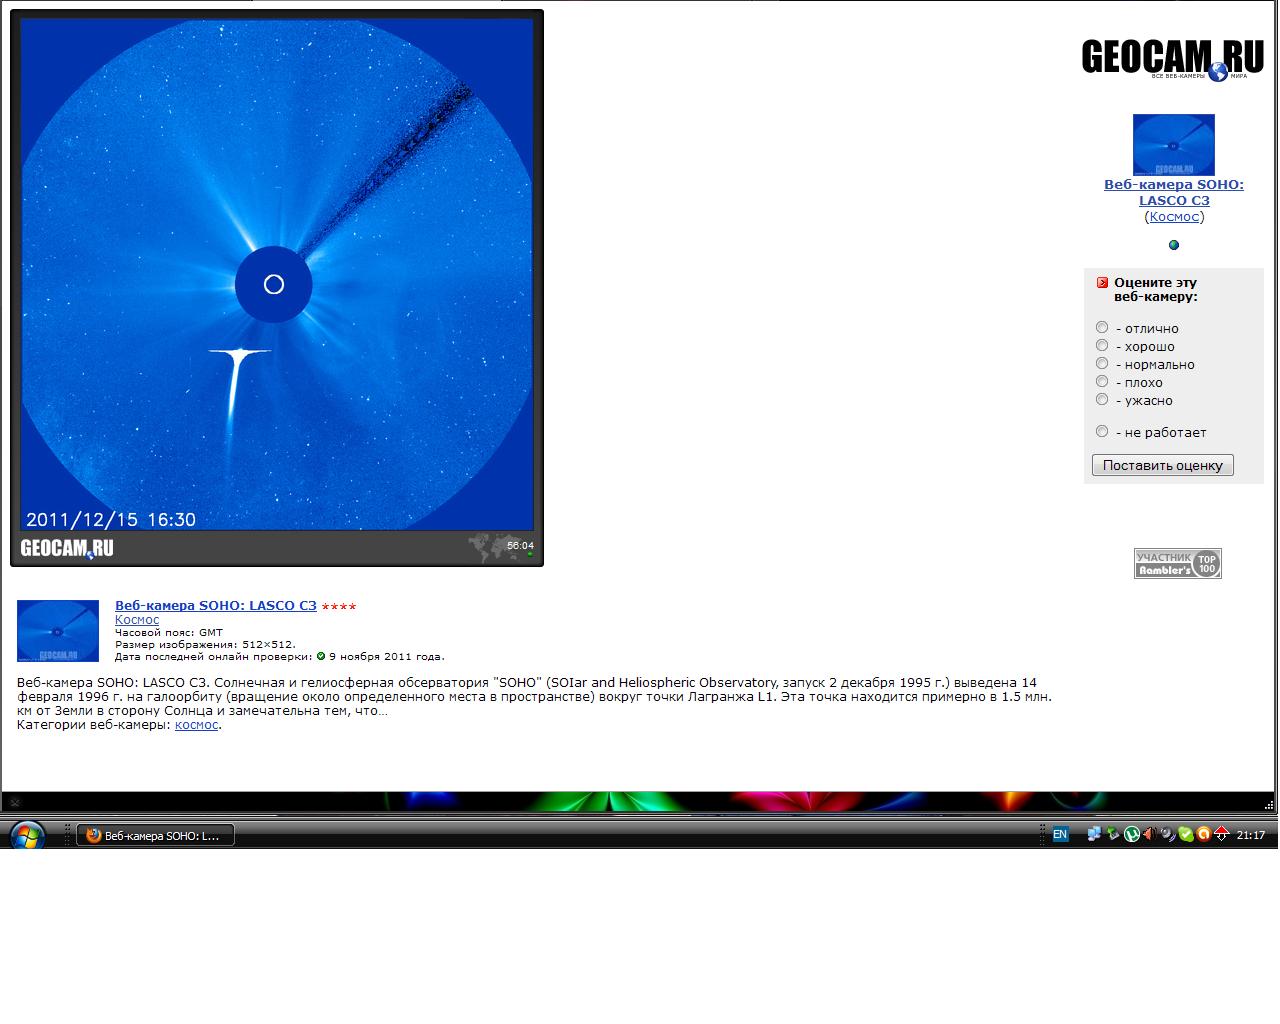Screen dimensions: 1280x1024
Task: Click the '56:04' countdown timer in the viewer
Action: [x=520, y=546]
